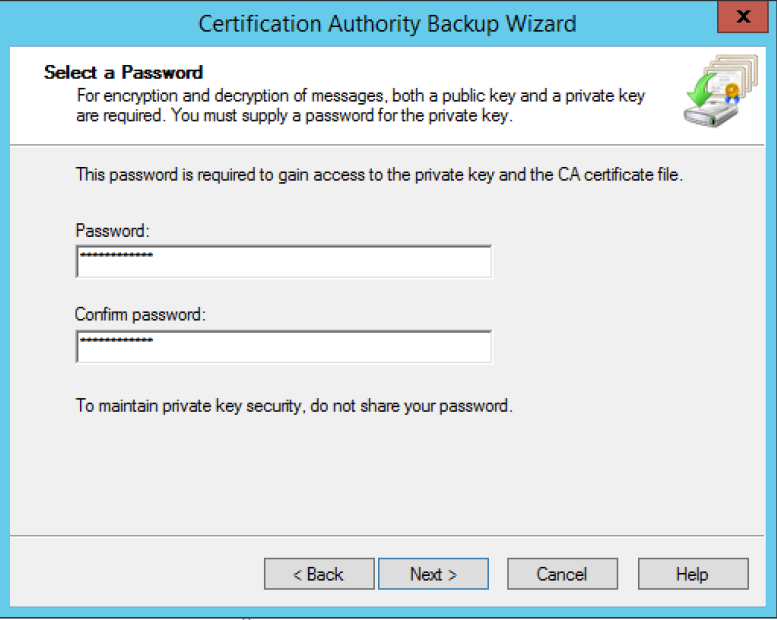Click the public and private key description
The image size is (777, 620).
click(360, 105)
